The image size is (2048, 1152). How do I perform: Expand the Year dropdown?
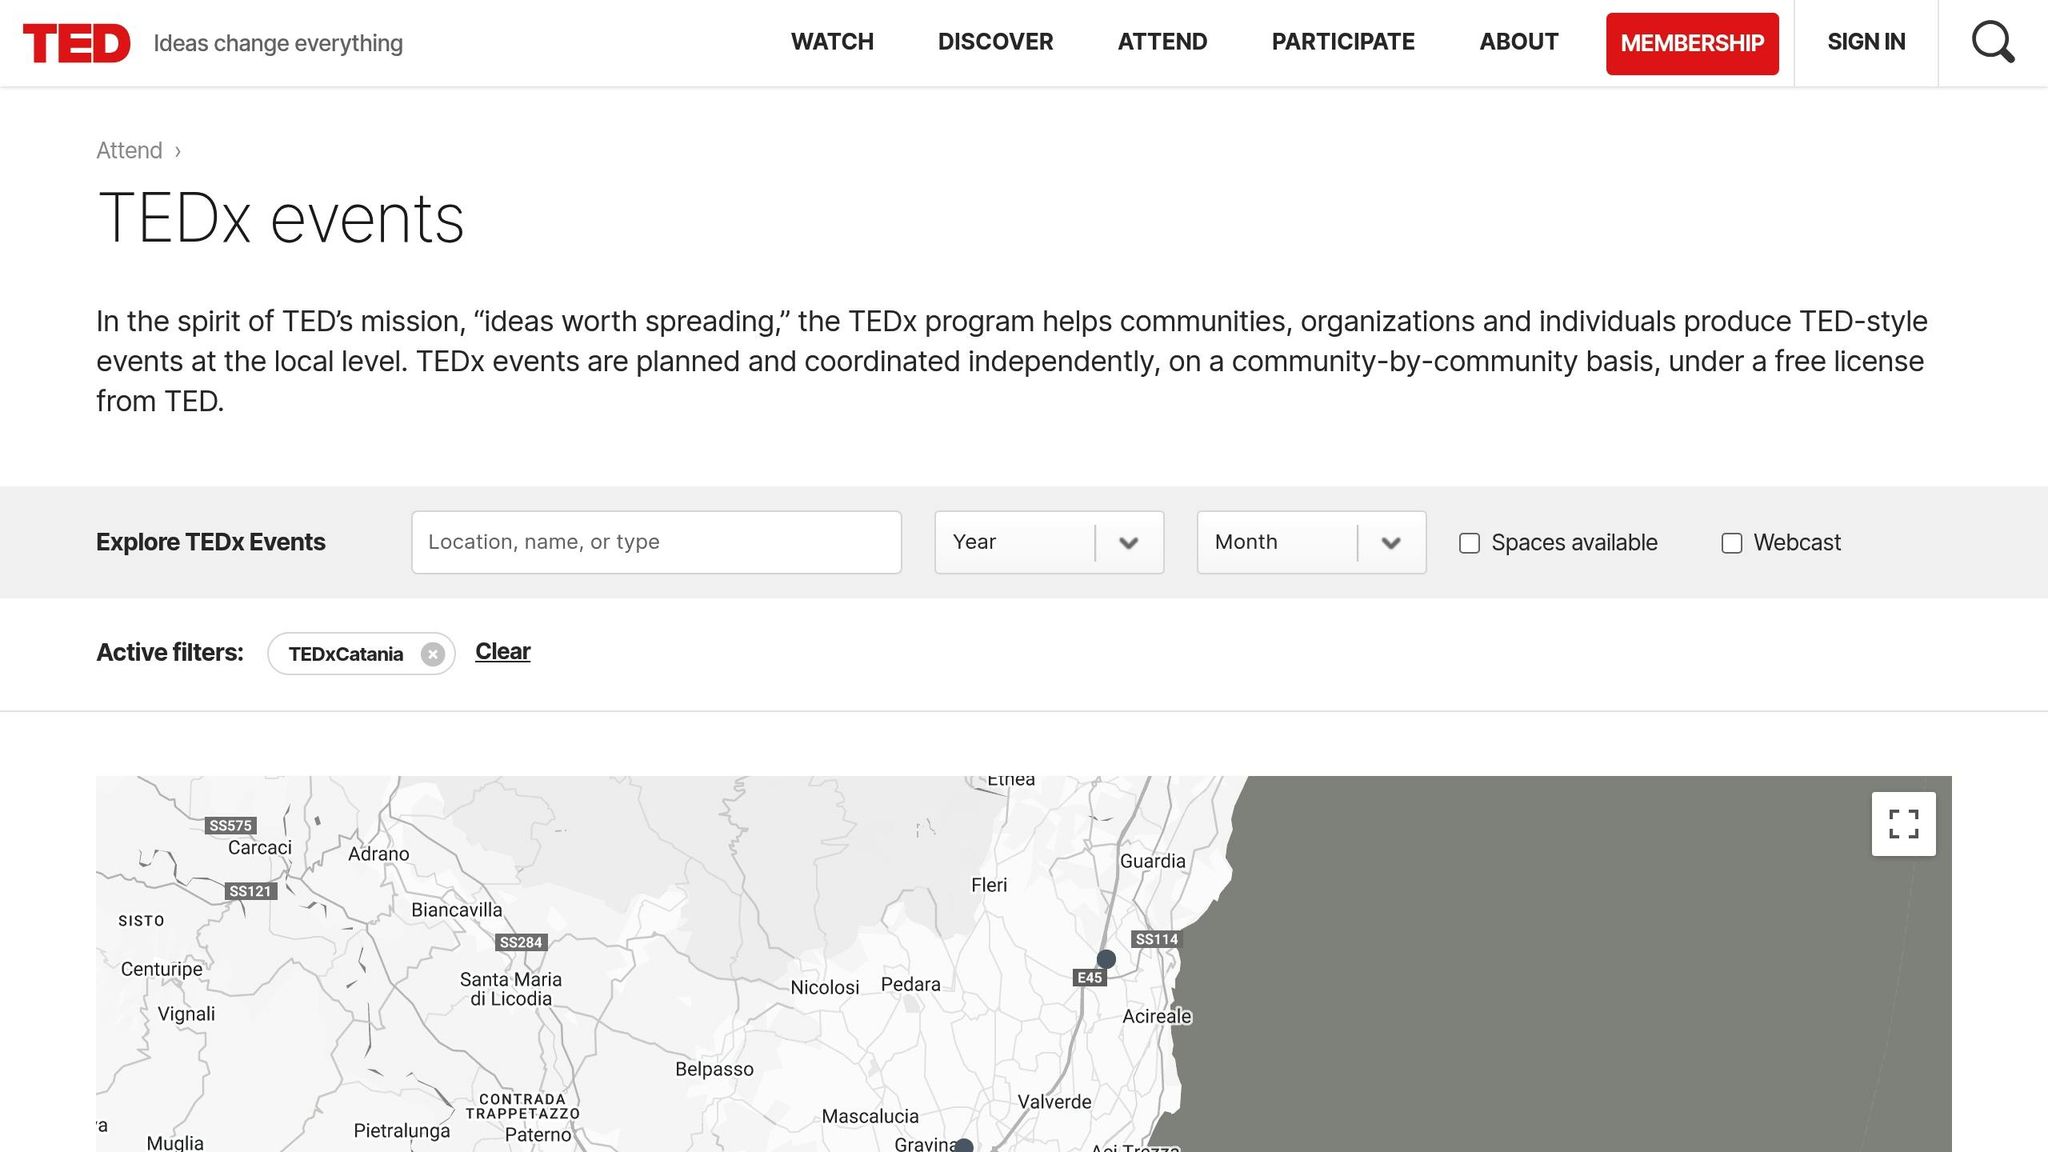pyautogui.click(x=1048, y=542)
